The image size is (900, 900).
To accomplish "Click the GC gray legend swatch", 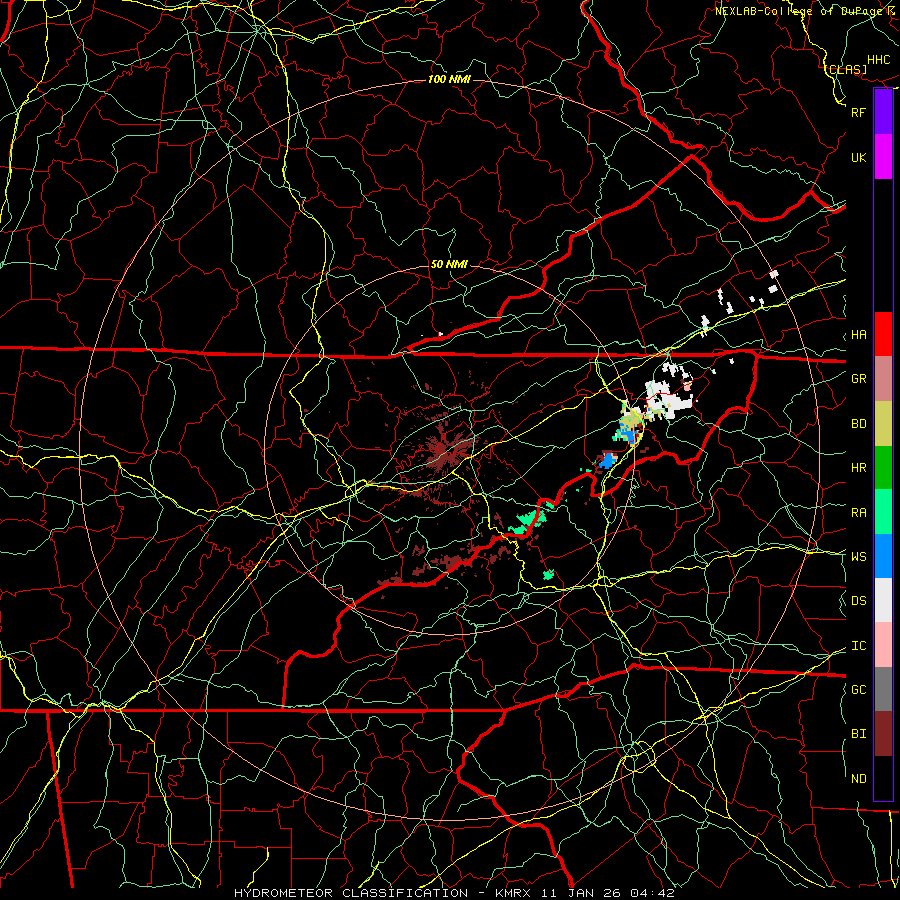I will (883, 689).
